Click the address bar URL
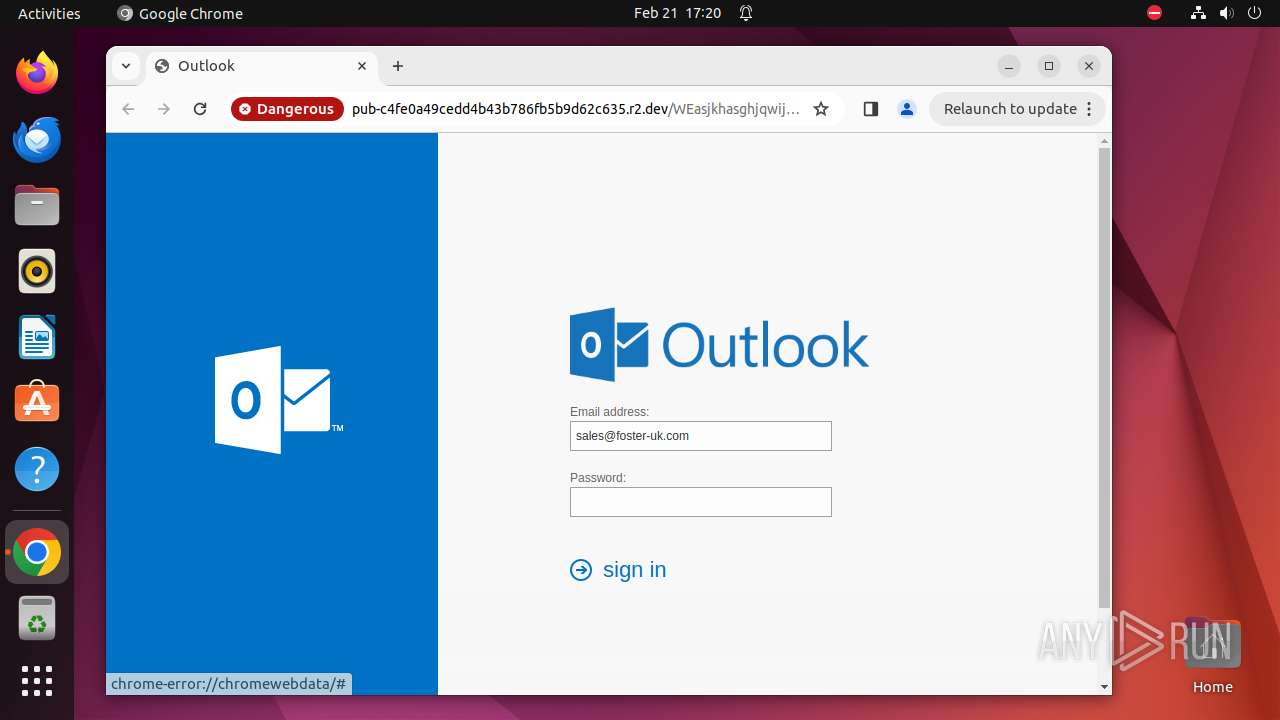 click(576, 109)
